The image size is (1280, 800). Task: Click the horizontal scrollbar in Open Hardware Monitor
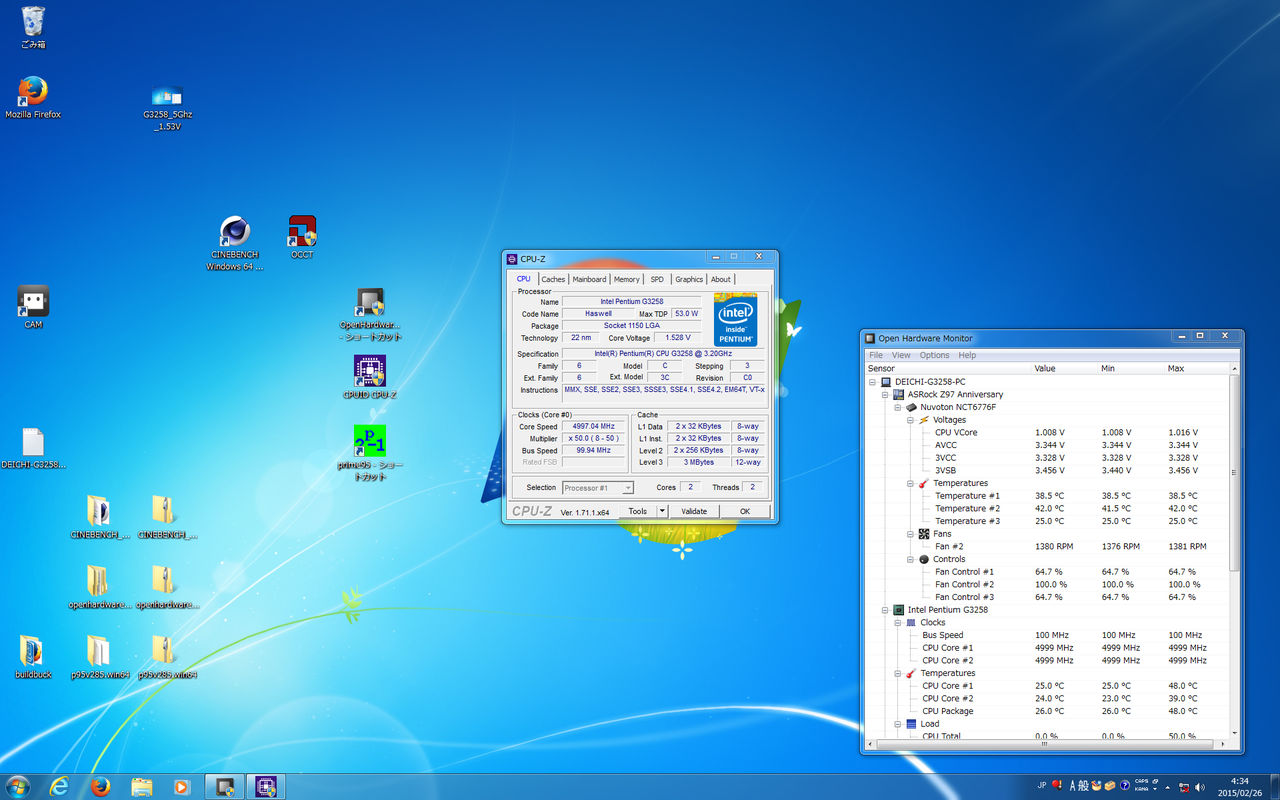[x=1043, y=744]
